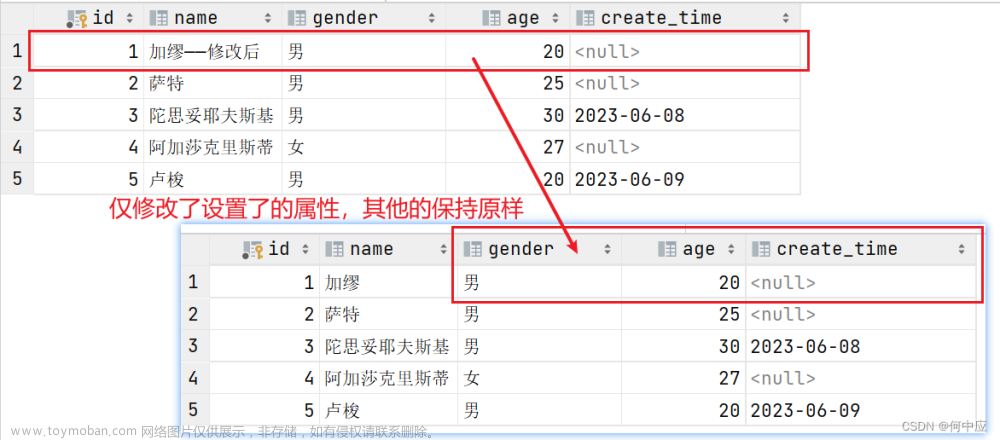Select row number 3 in the upper table gutter
The image size is (1000, 440).
(x=17, y=115)
